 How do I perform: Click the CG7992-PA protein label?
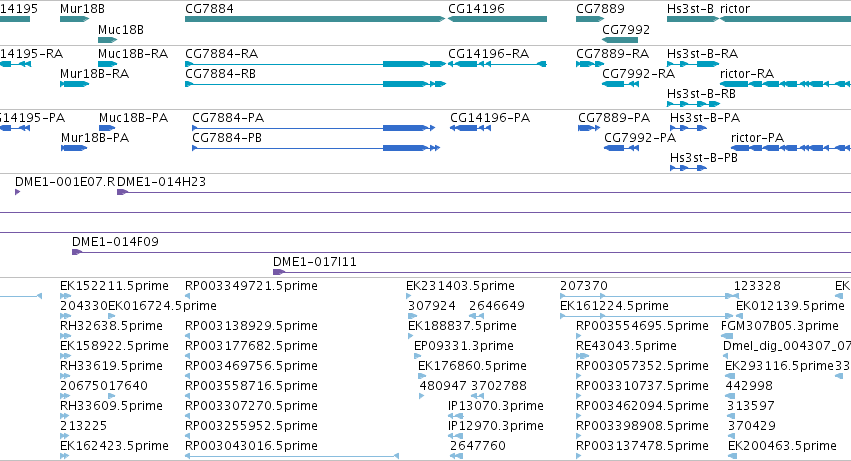pyautogui.click(x=640, y=138)
